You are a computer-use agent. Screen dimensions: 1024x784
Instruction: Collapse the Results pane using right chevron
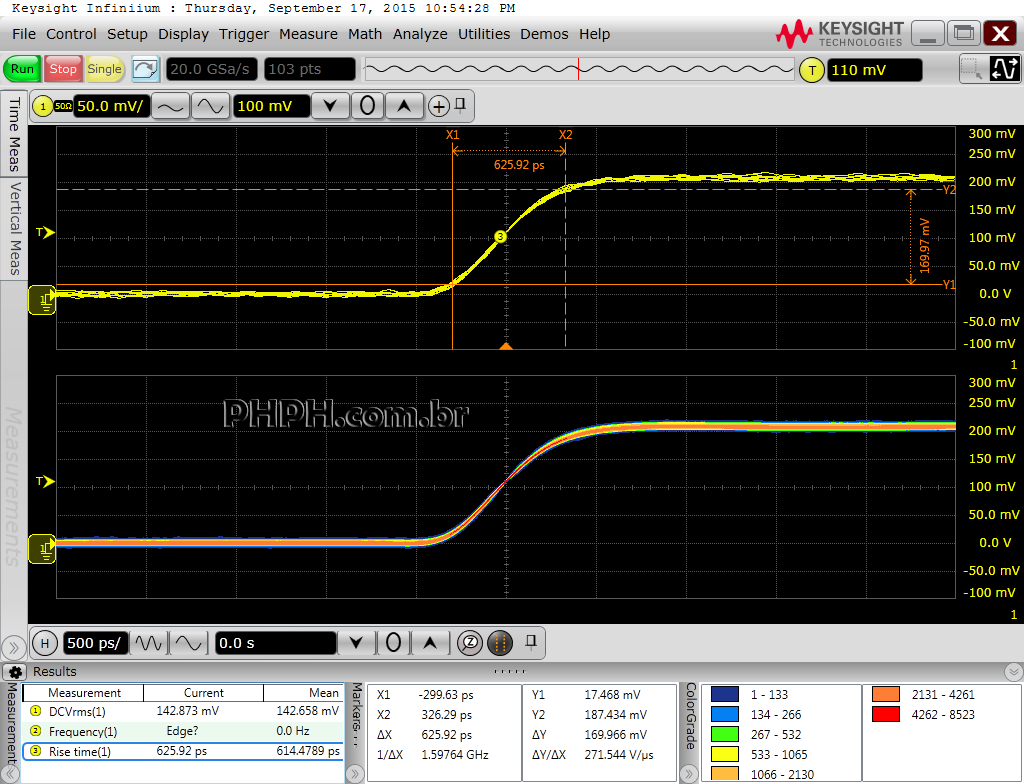click(x=1013, y=672)
